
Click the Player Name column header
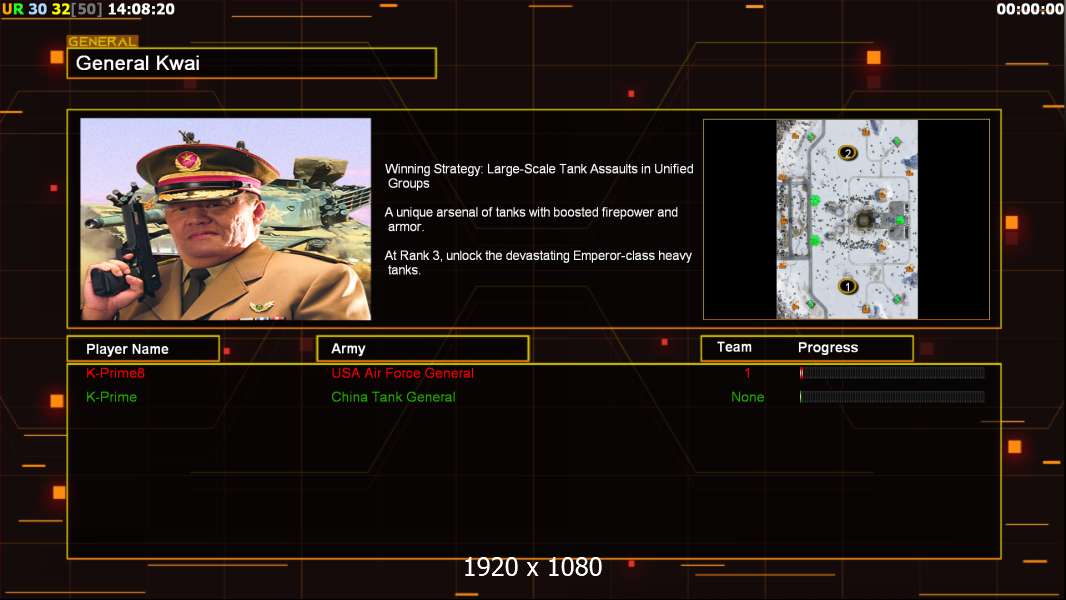tap(143, 349)
